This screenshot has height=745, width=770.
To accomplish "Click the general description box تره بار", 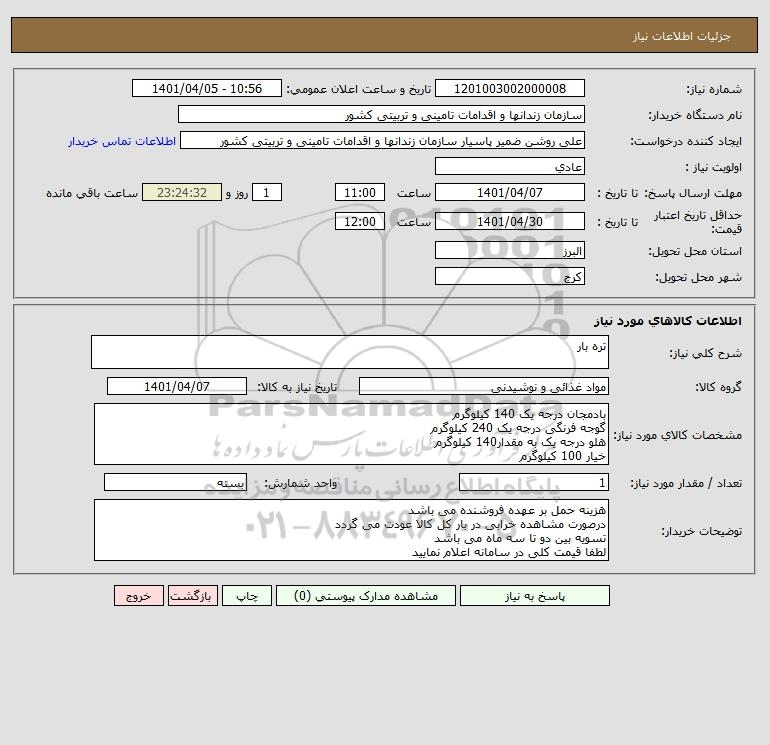I will (x=350, y=352).
